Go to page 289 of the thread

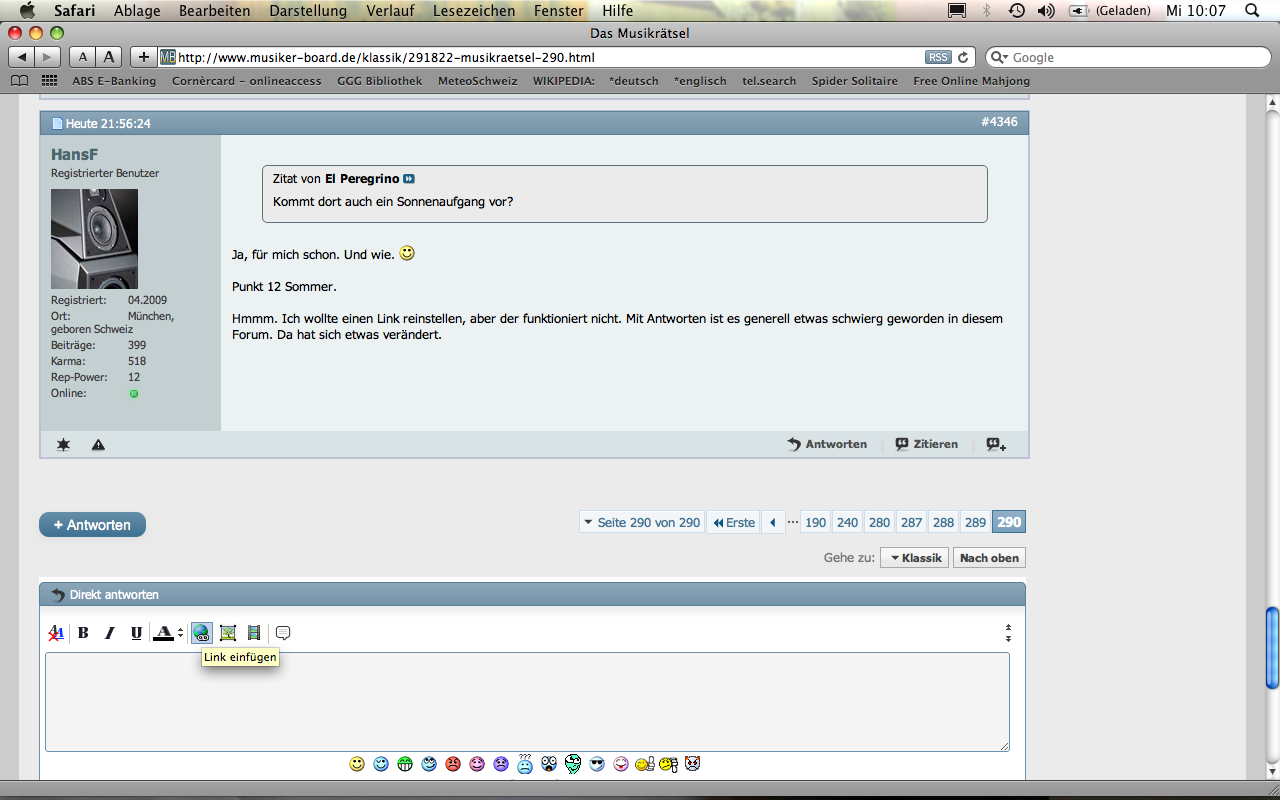click(975, 522)
